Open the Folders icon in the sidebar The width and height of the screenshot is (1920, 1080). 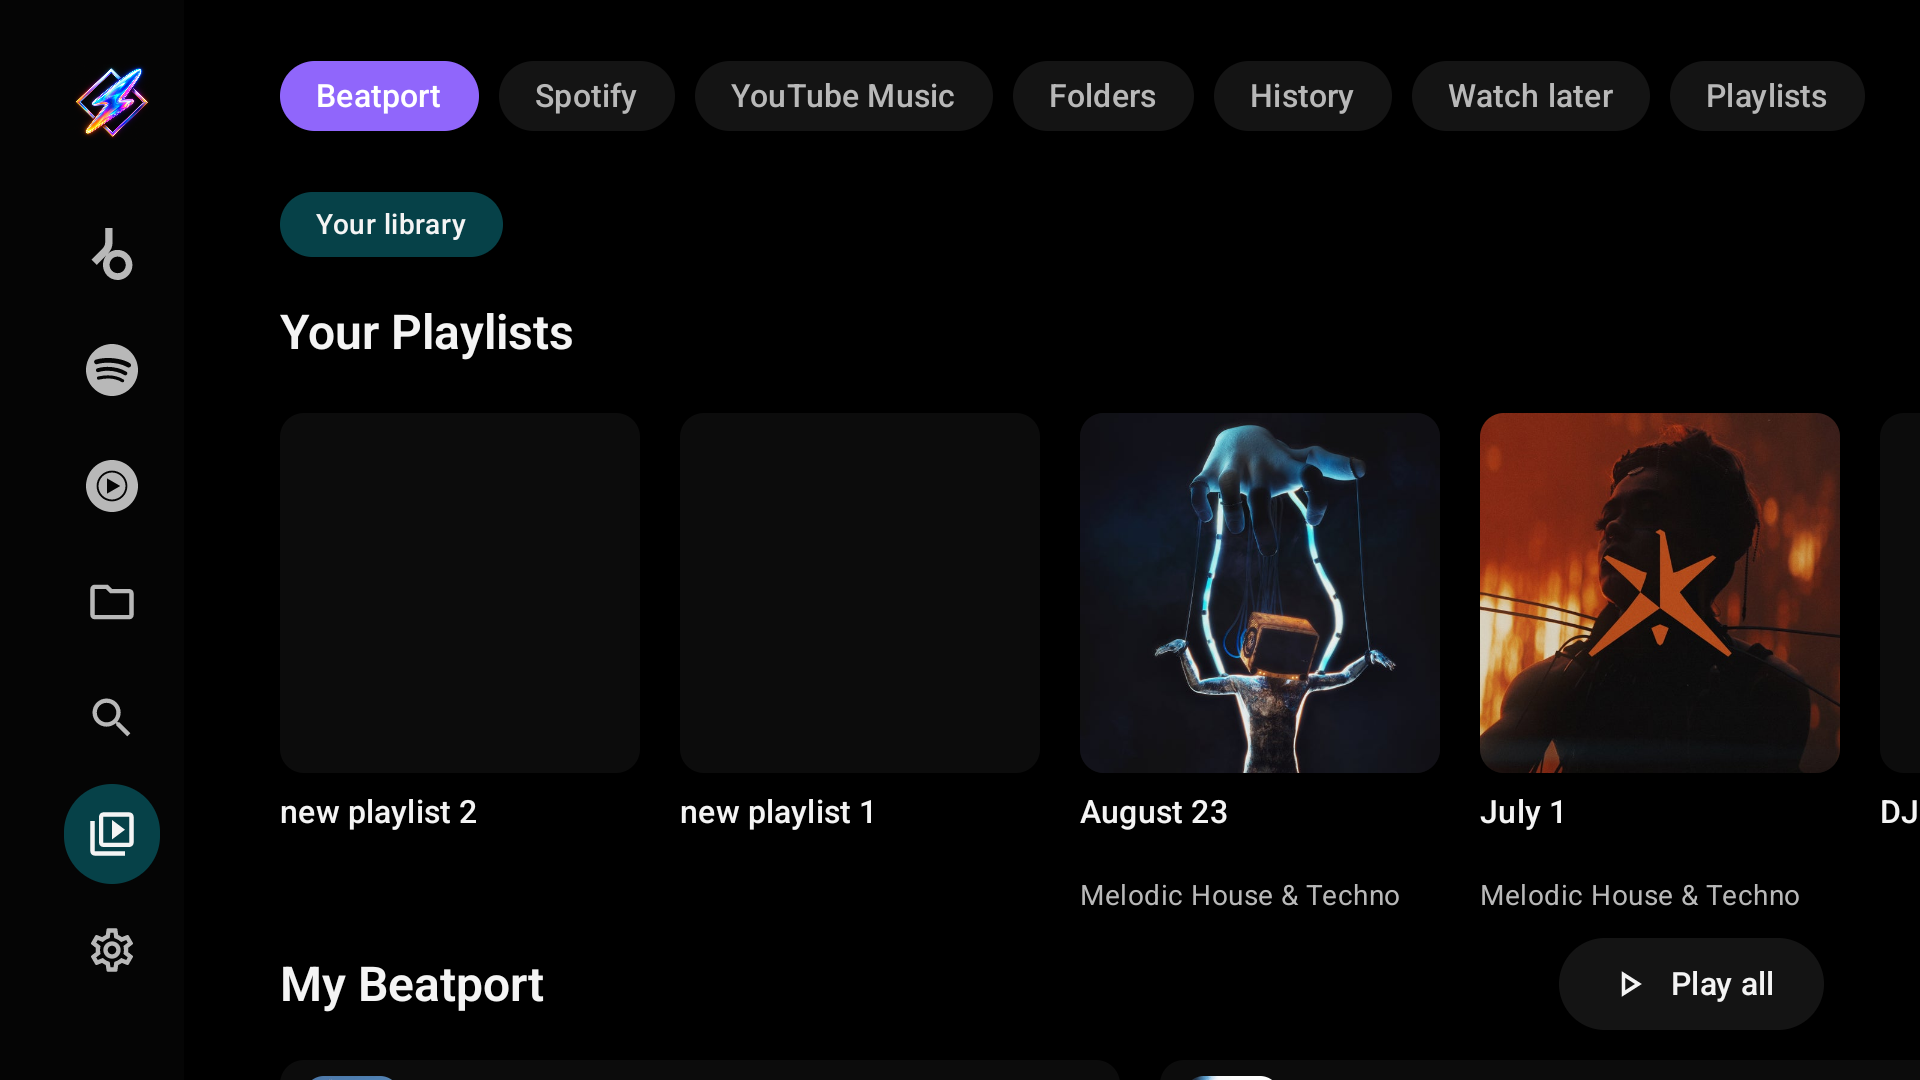click(112, 602)
